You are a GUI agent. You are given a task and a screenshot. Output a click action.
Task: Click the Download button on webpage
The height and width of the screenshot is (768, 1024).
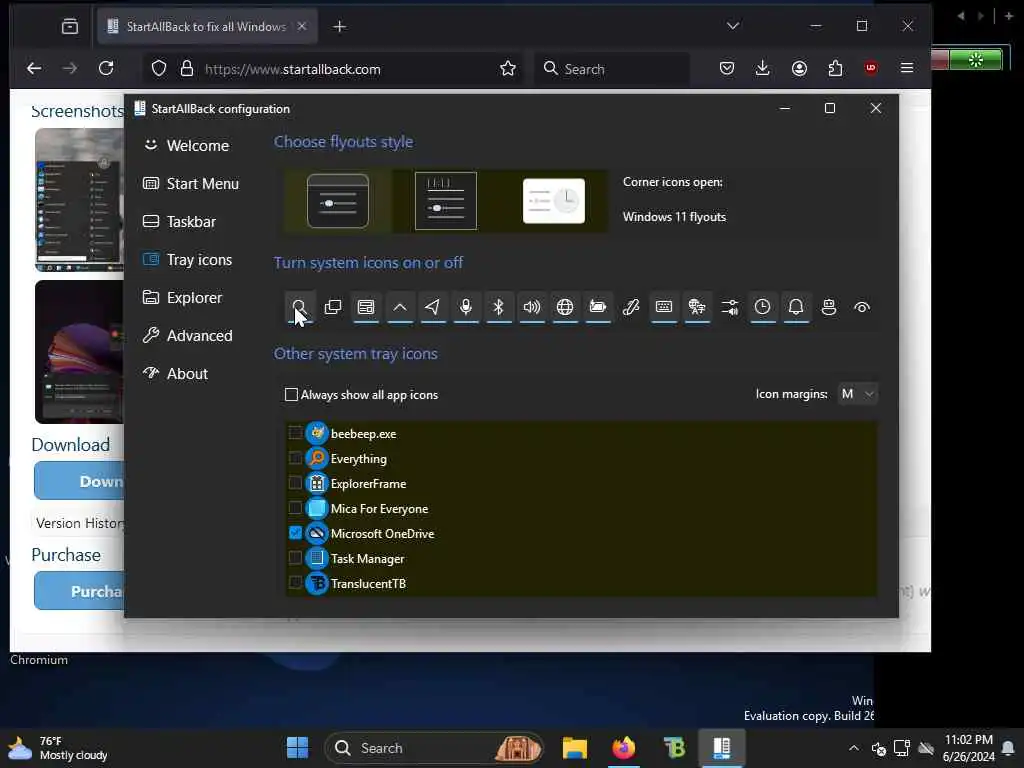(80, 481)
